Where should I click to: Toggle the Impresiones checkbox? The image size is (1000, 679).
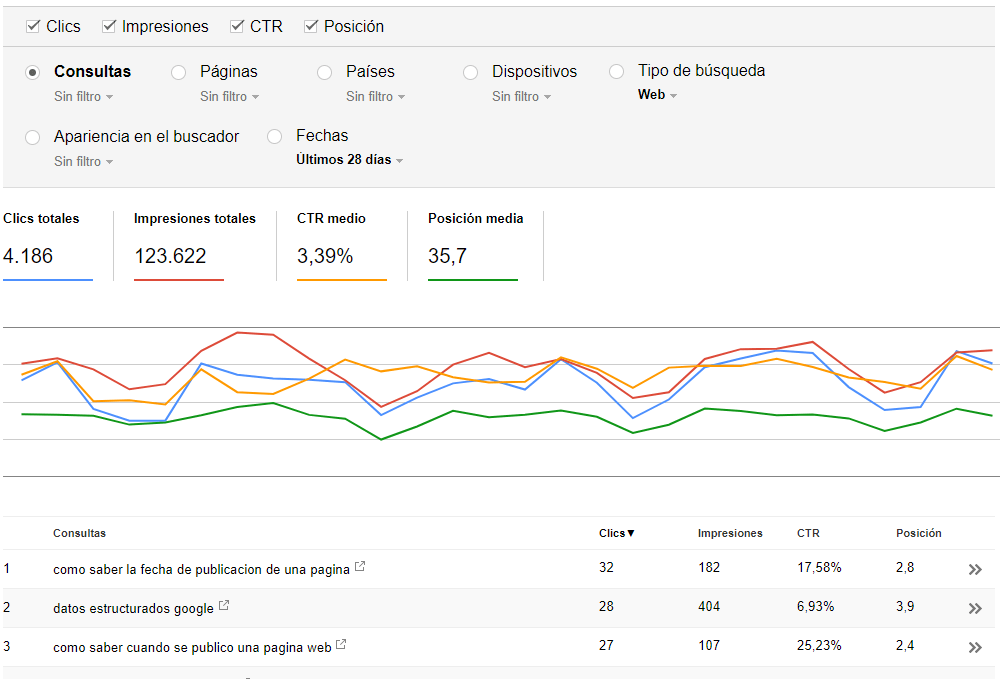109,26
